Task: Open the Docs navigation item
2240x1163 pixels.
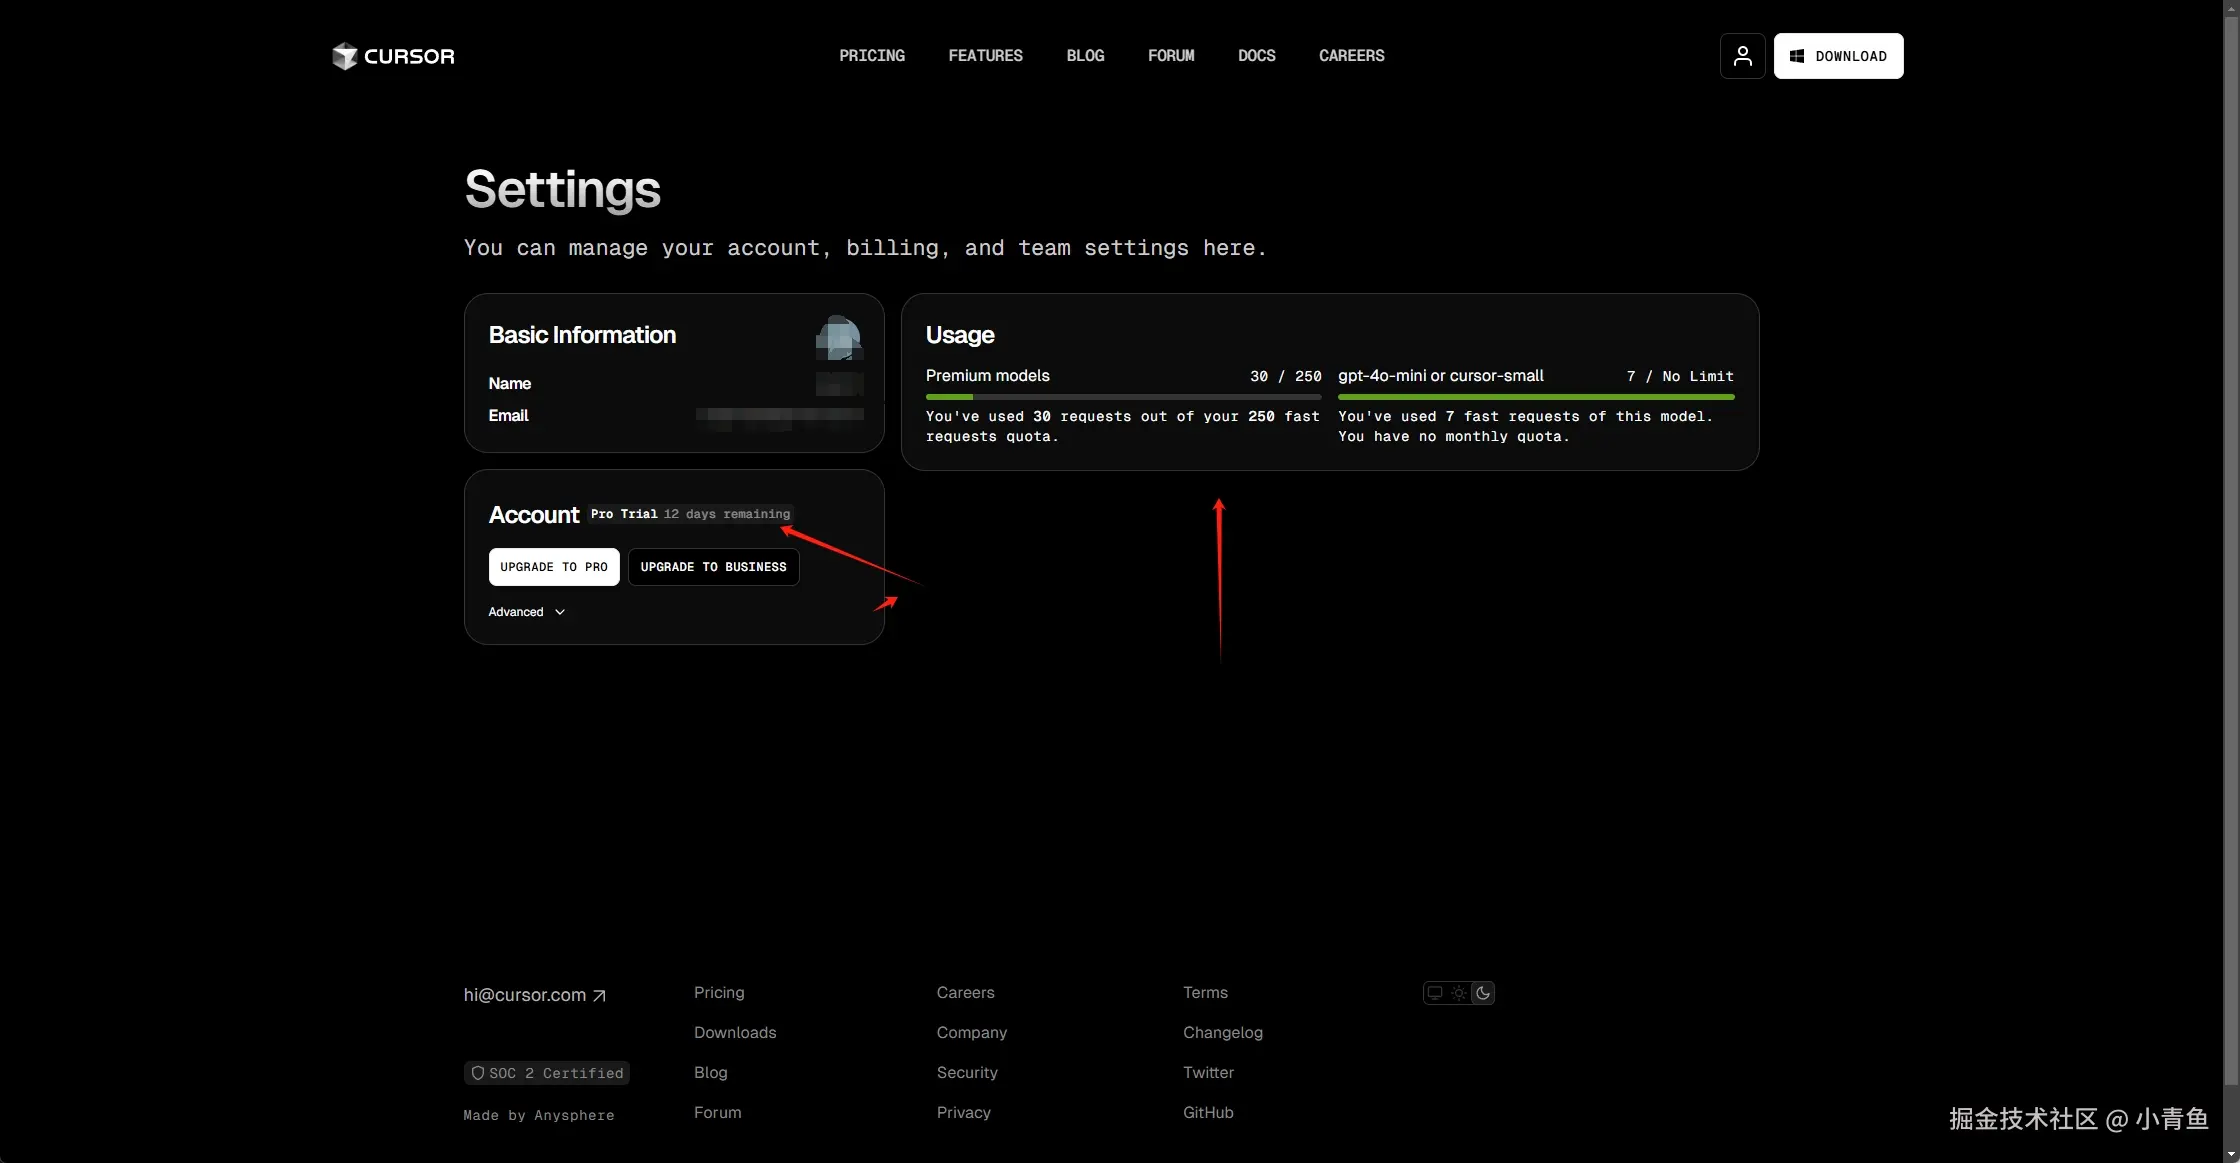Action: 1256,56
